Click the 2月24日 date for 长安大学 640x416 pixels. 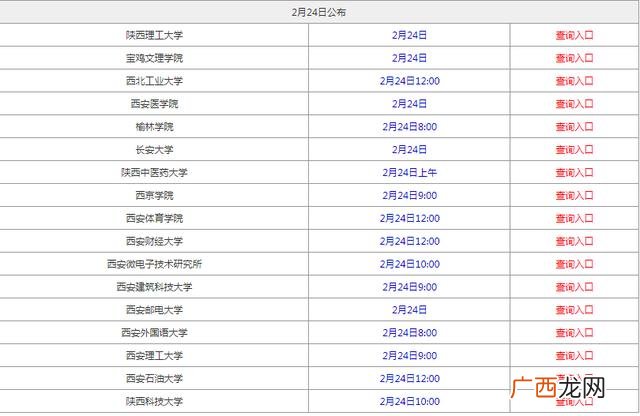409,149
